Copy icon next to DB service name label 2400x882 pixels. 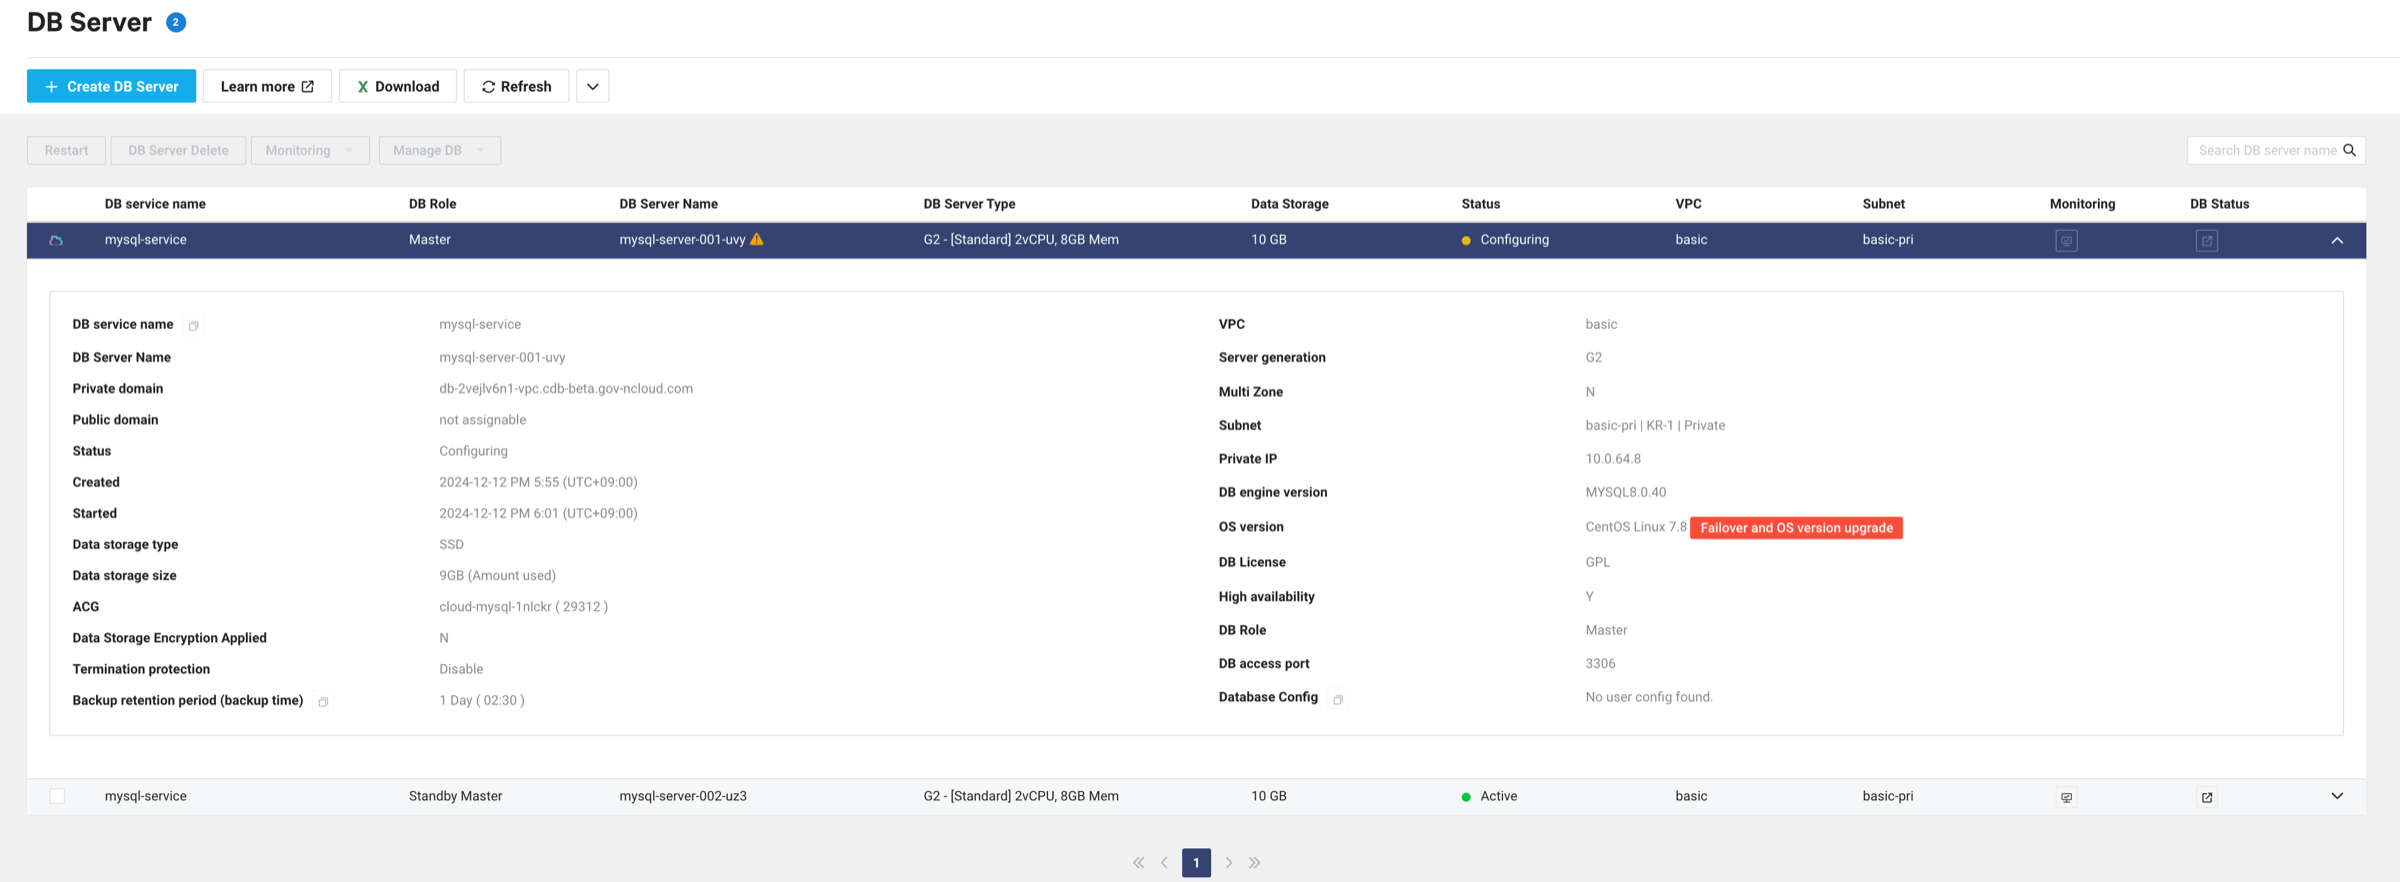coord(194,326)
